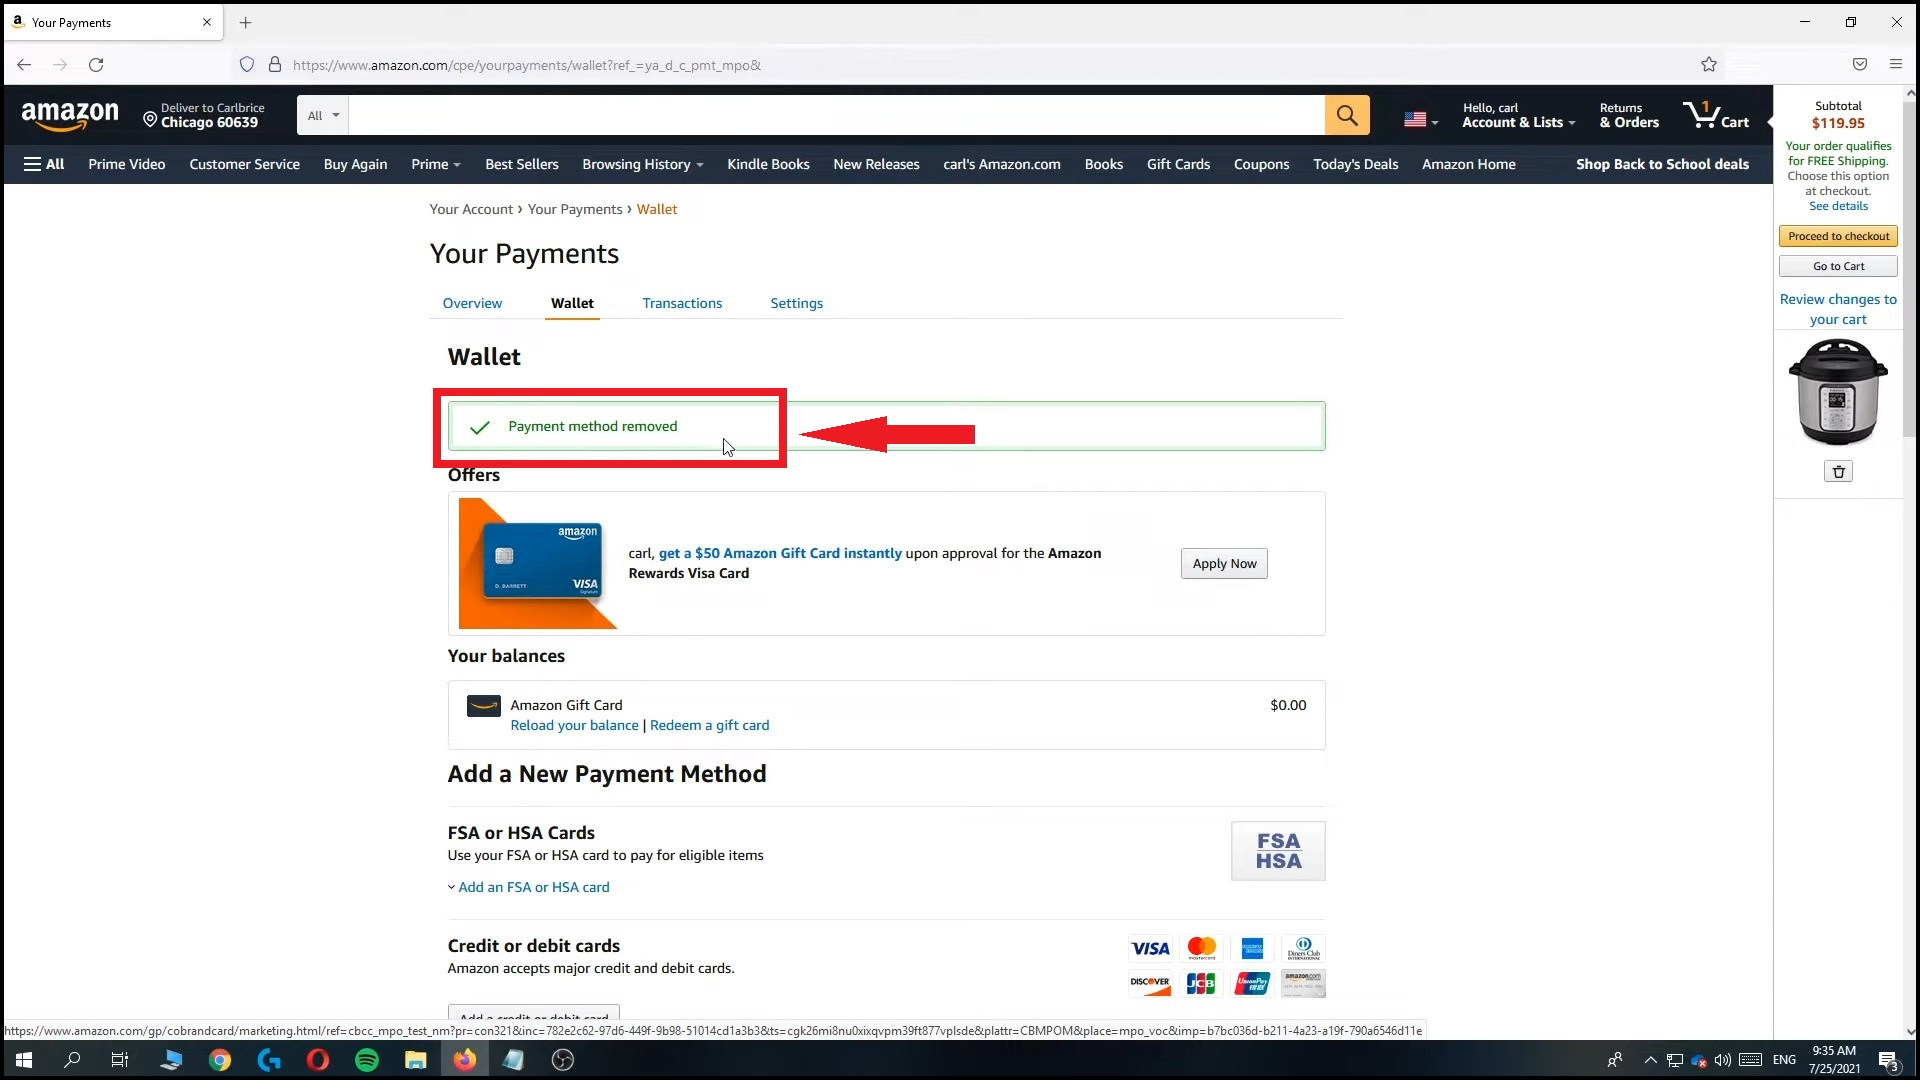The width and height of the screenshot is (1920, 1080).
Task: Expand Add an FSA or HSA card
Action: (x=533, y=887)
